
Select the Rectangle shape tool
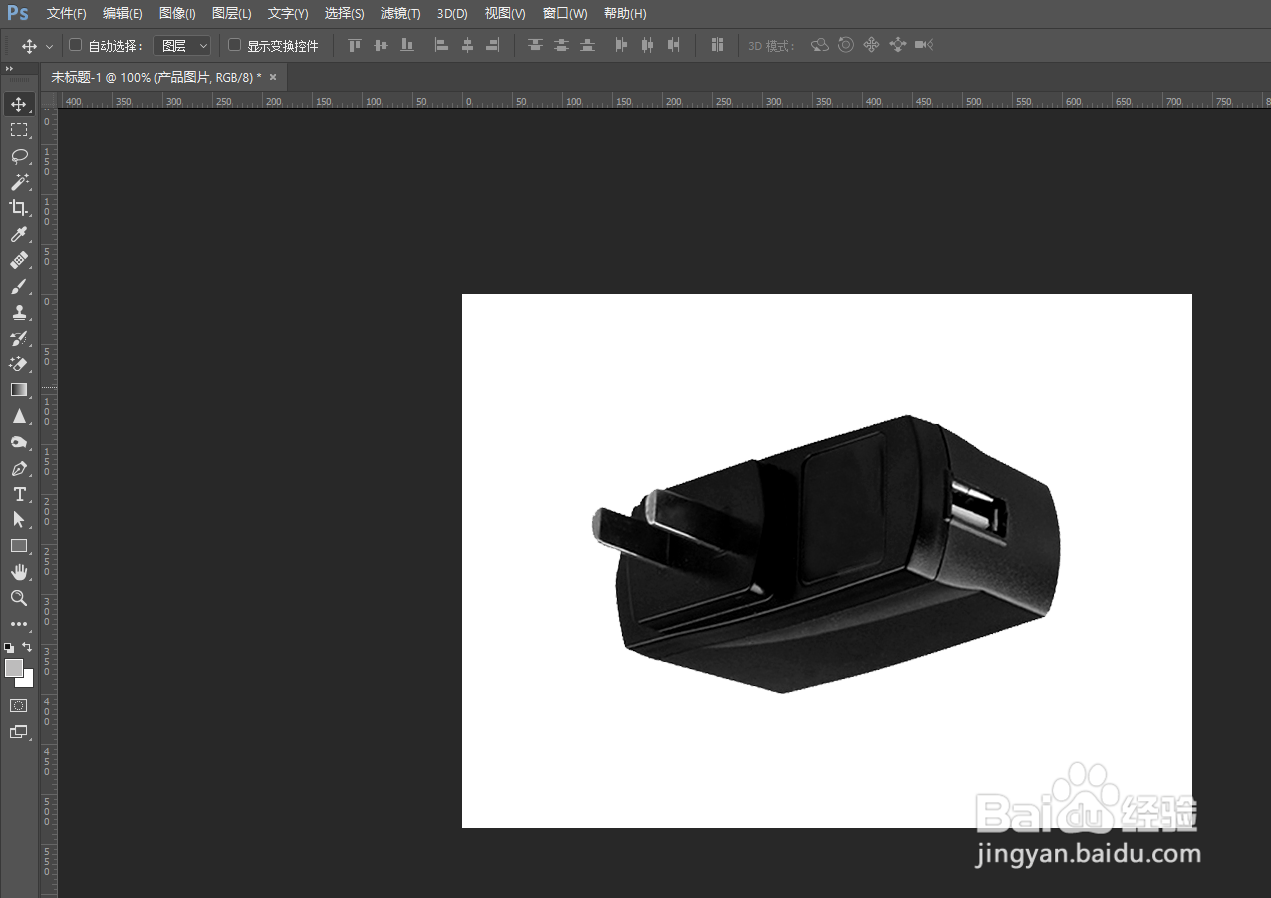19,546
